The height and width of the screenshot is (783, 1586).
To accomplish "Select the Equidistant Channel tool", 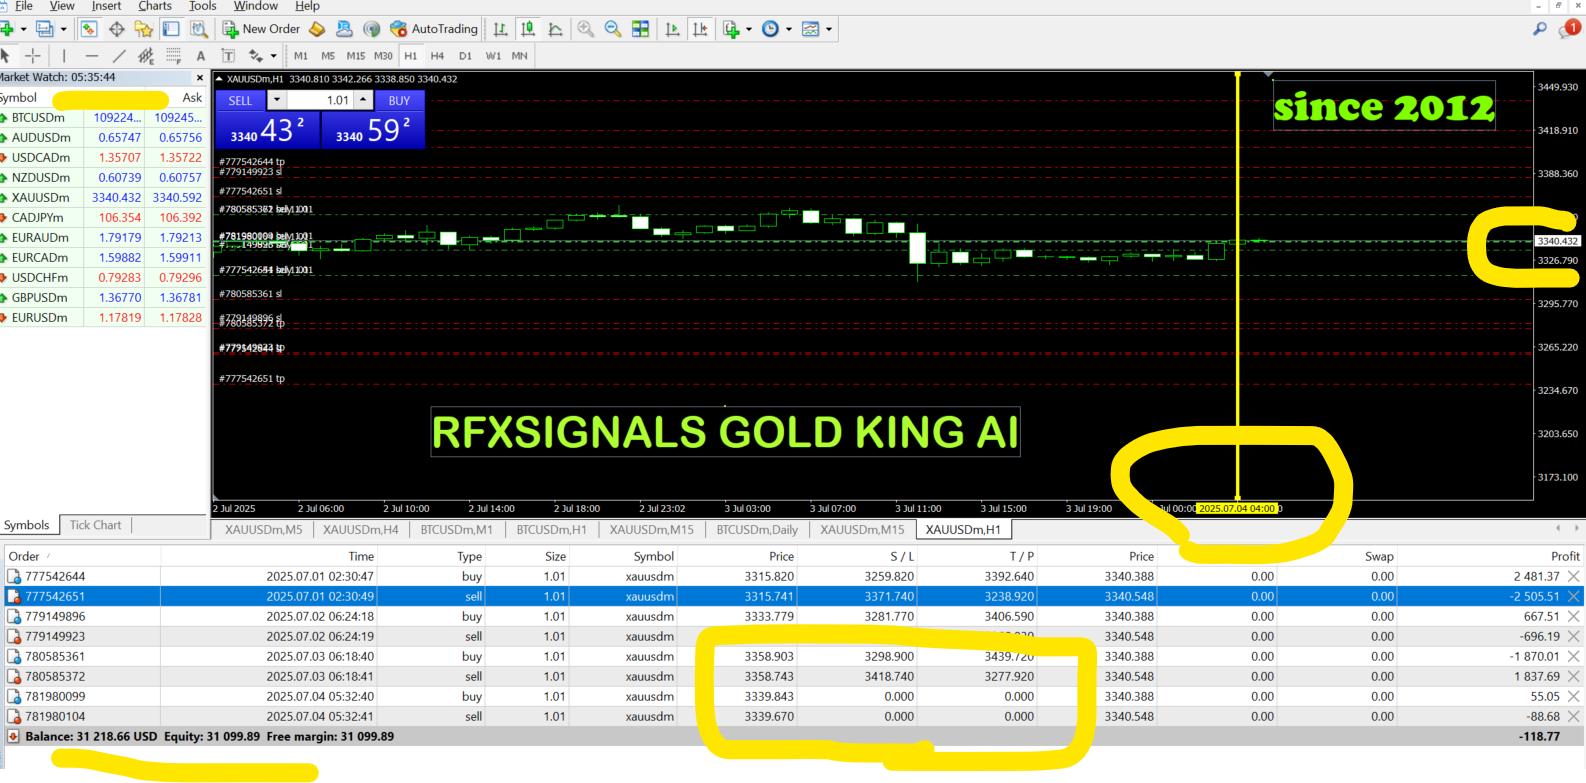I will (x=146, y=56).
